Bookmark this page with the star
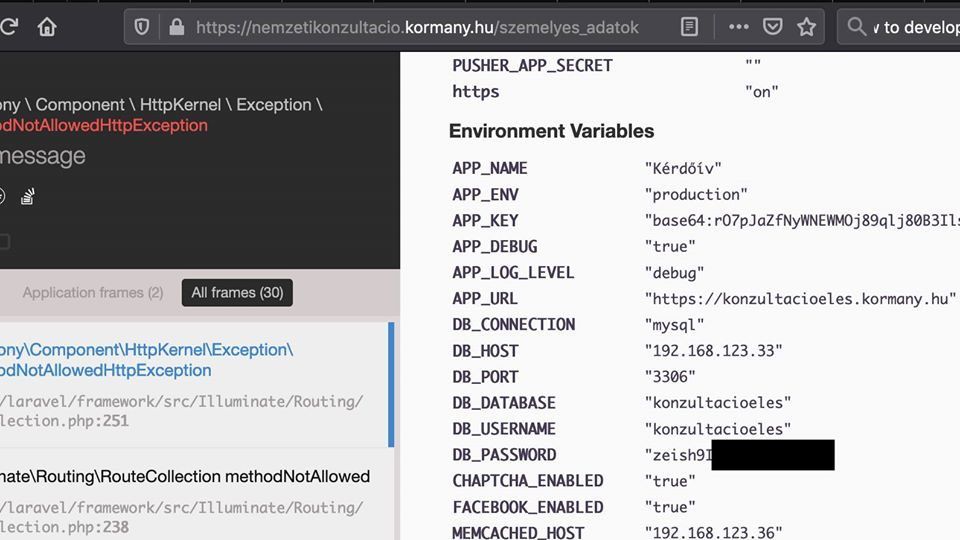960x540 pixels. point(806,27)
